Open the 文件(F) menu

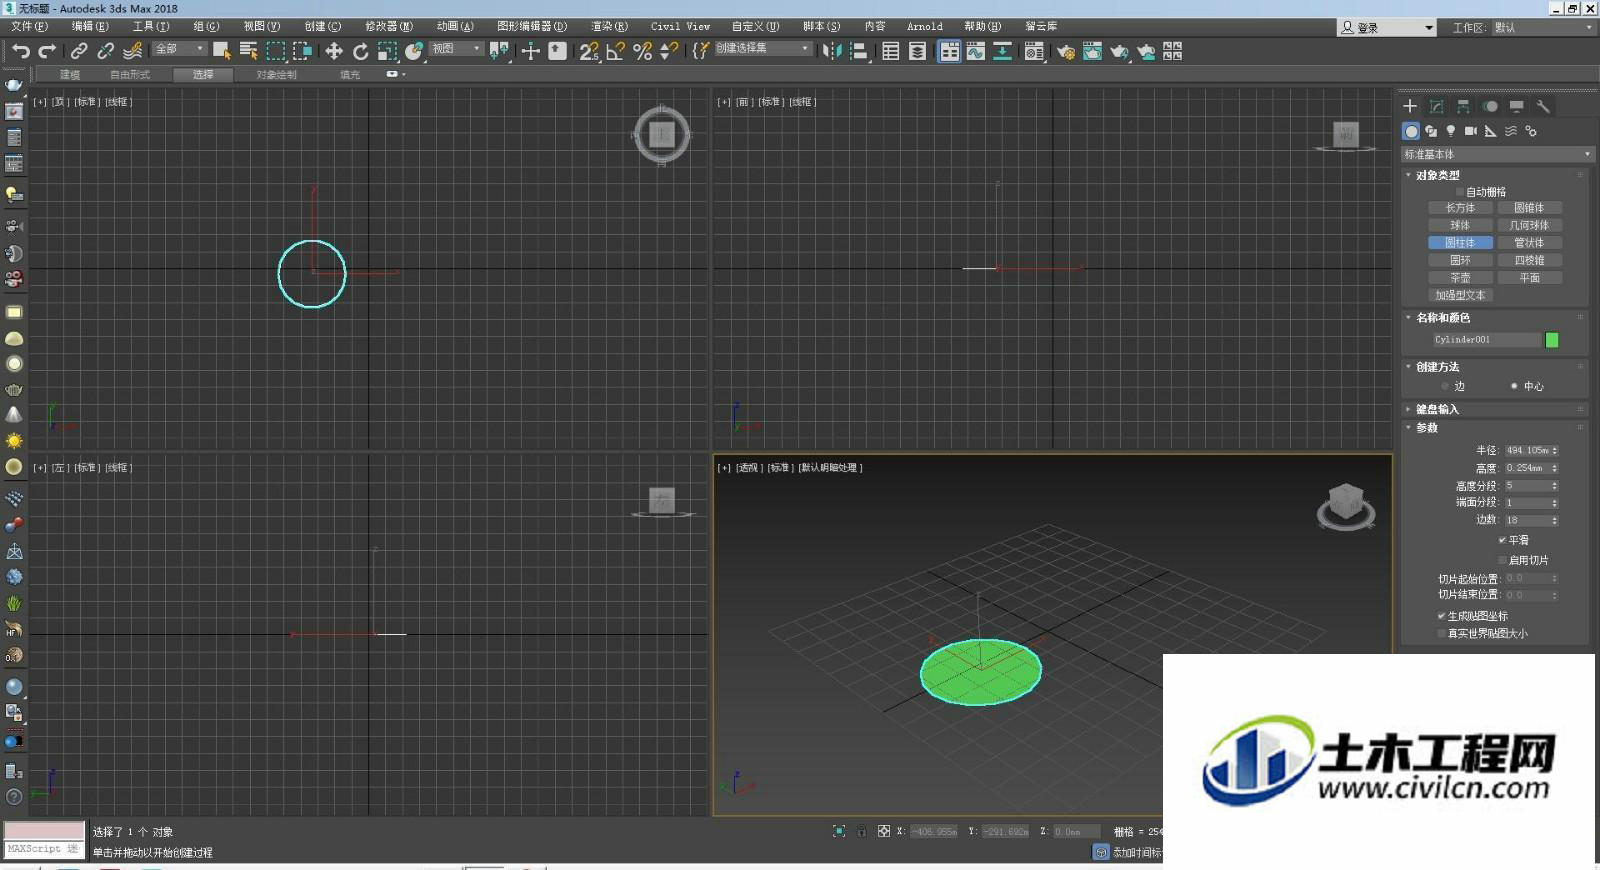pyautogui.click(x=29, y=27)
